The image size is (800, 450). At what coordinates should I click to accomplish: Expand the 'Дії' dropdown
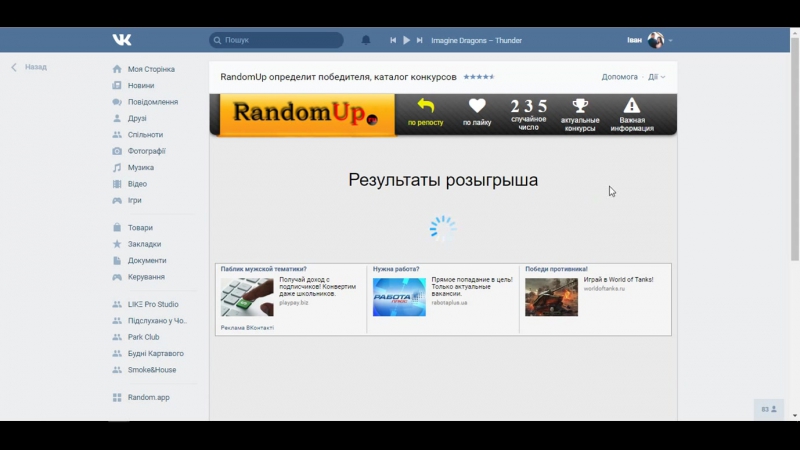656,77
